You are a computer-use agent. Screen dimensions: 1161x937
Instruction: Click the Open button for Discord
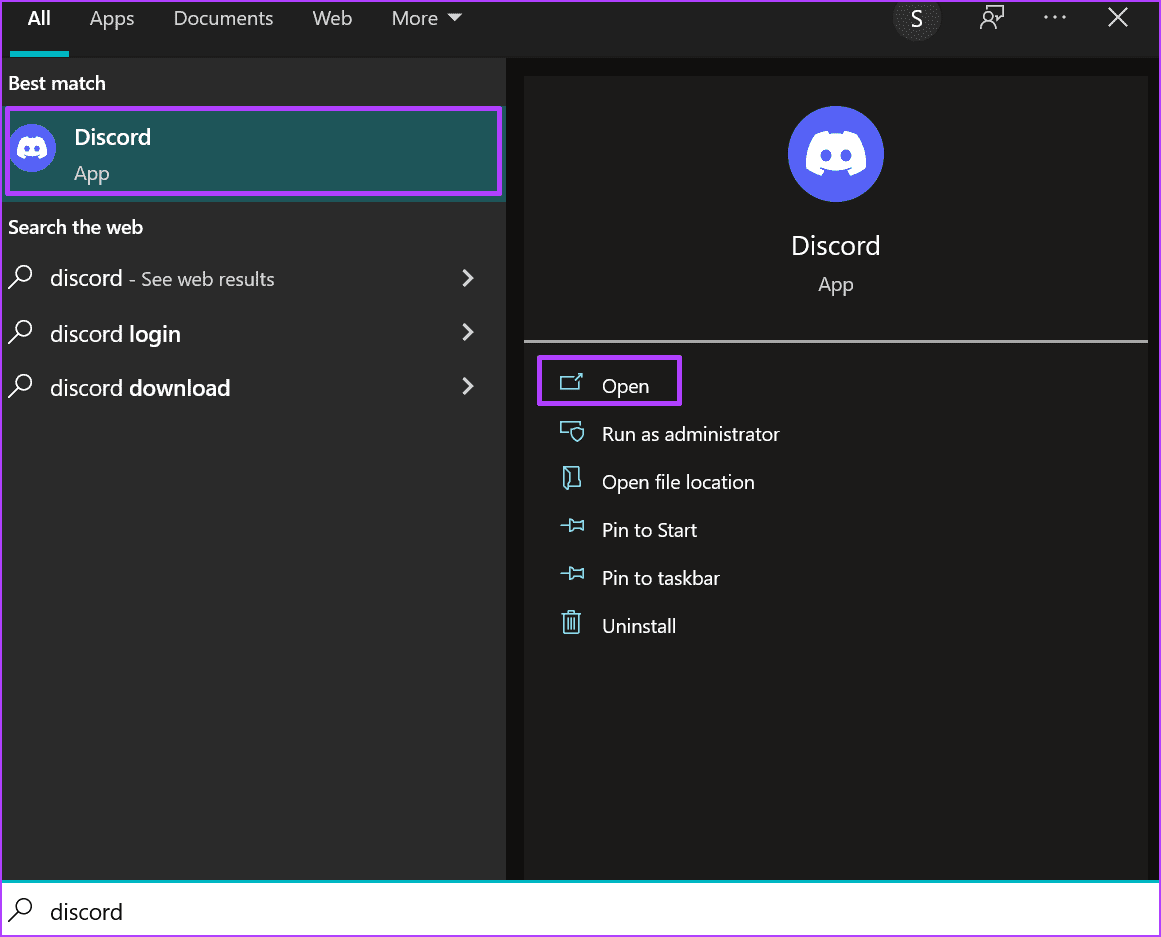point(627,381)
